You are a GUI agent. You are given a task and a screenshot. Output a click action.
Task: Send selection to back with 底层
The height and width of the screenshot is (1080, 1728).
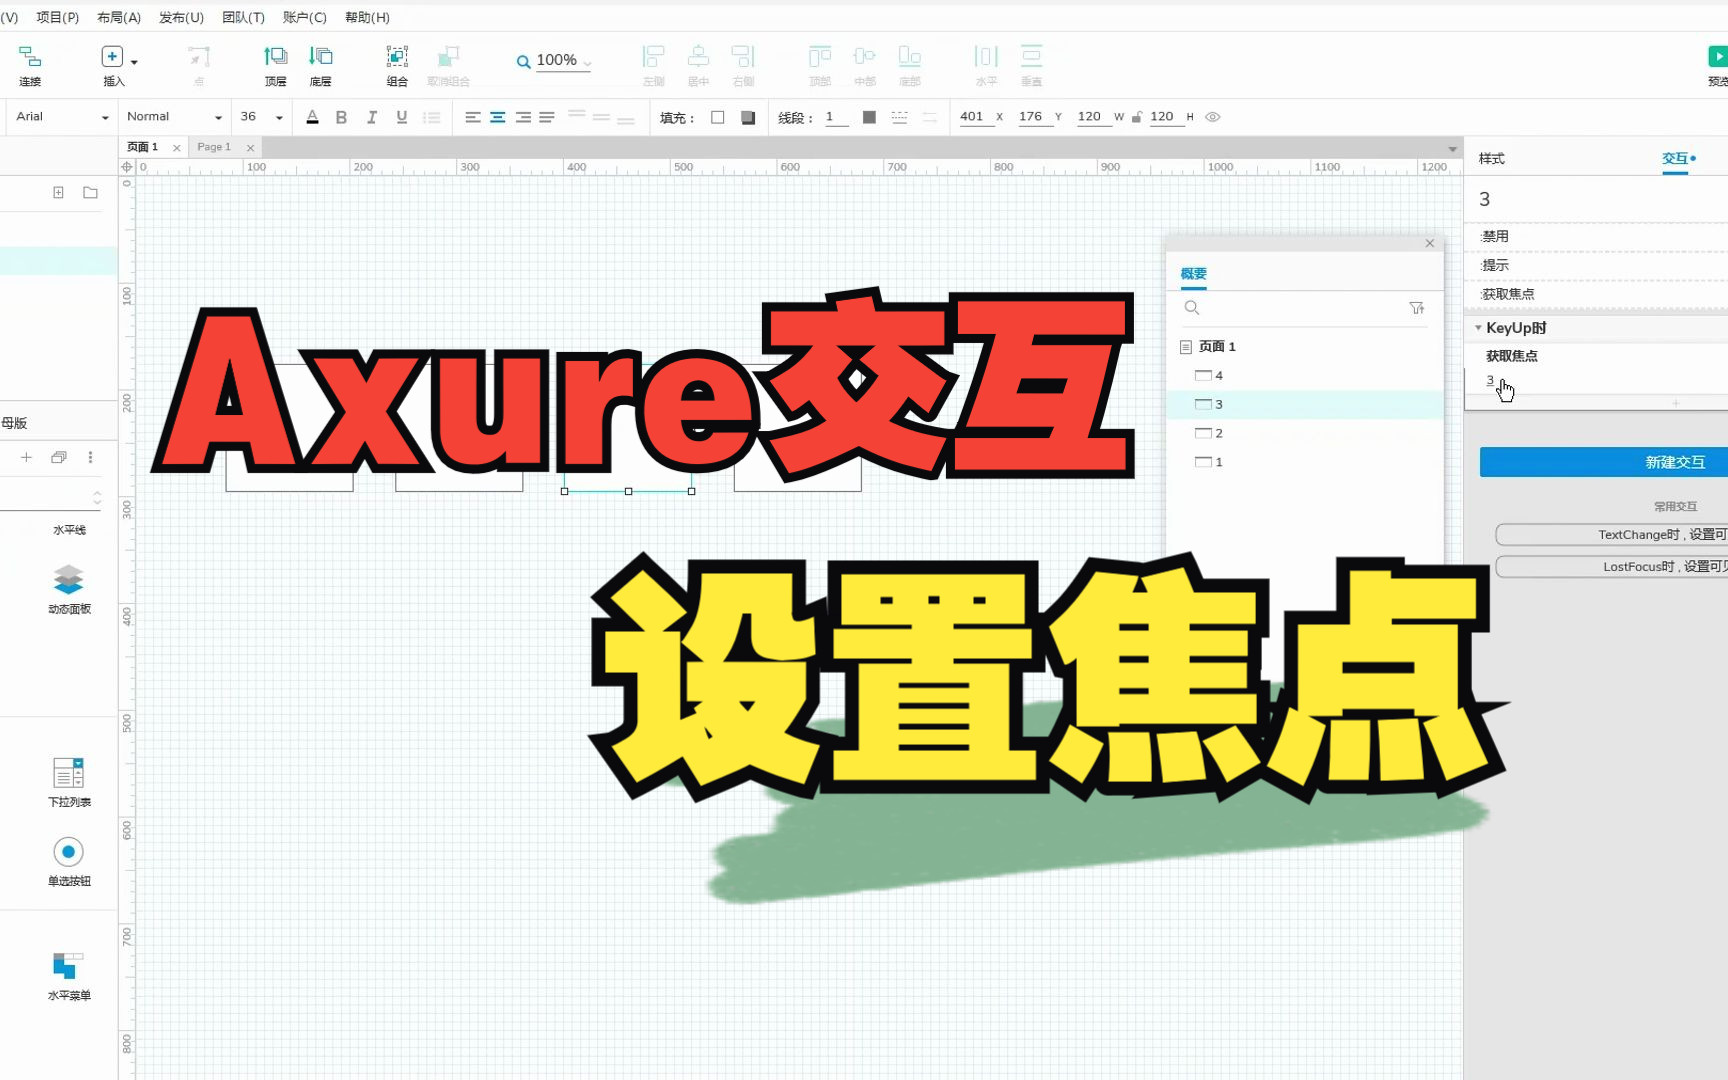point(320,65)
